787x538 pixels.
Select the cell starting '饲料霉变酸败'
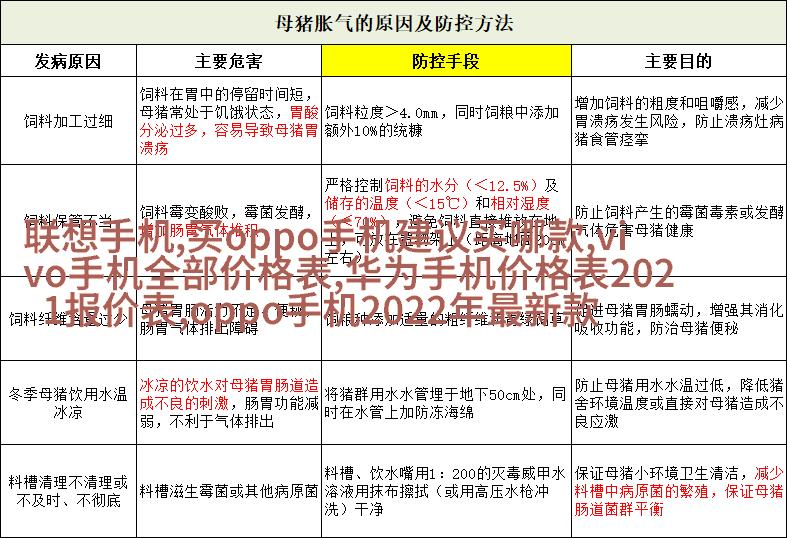[x=229, y=220]
